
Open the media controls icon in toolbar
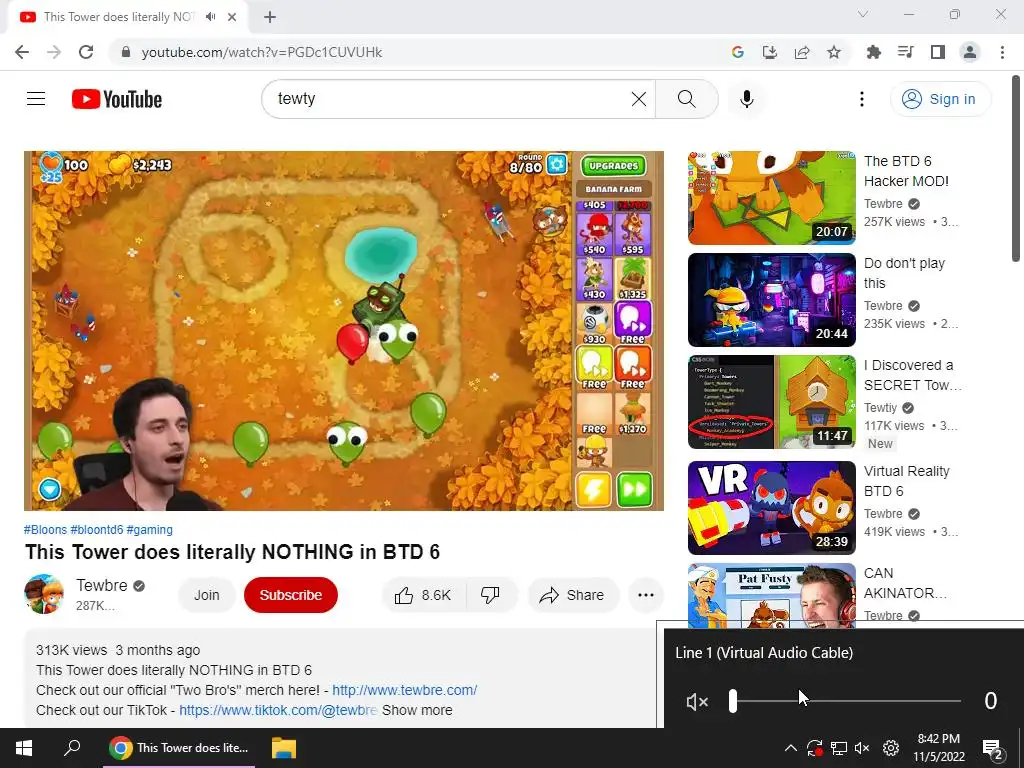coord(906,52)
